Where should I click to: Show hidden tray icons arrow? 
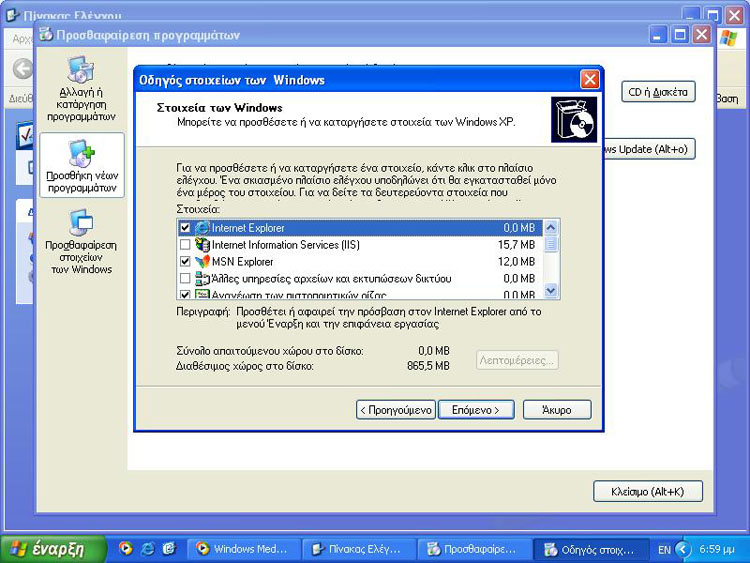click(x=683, y=549)
